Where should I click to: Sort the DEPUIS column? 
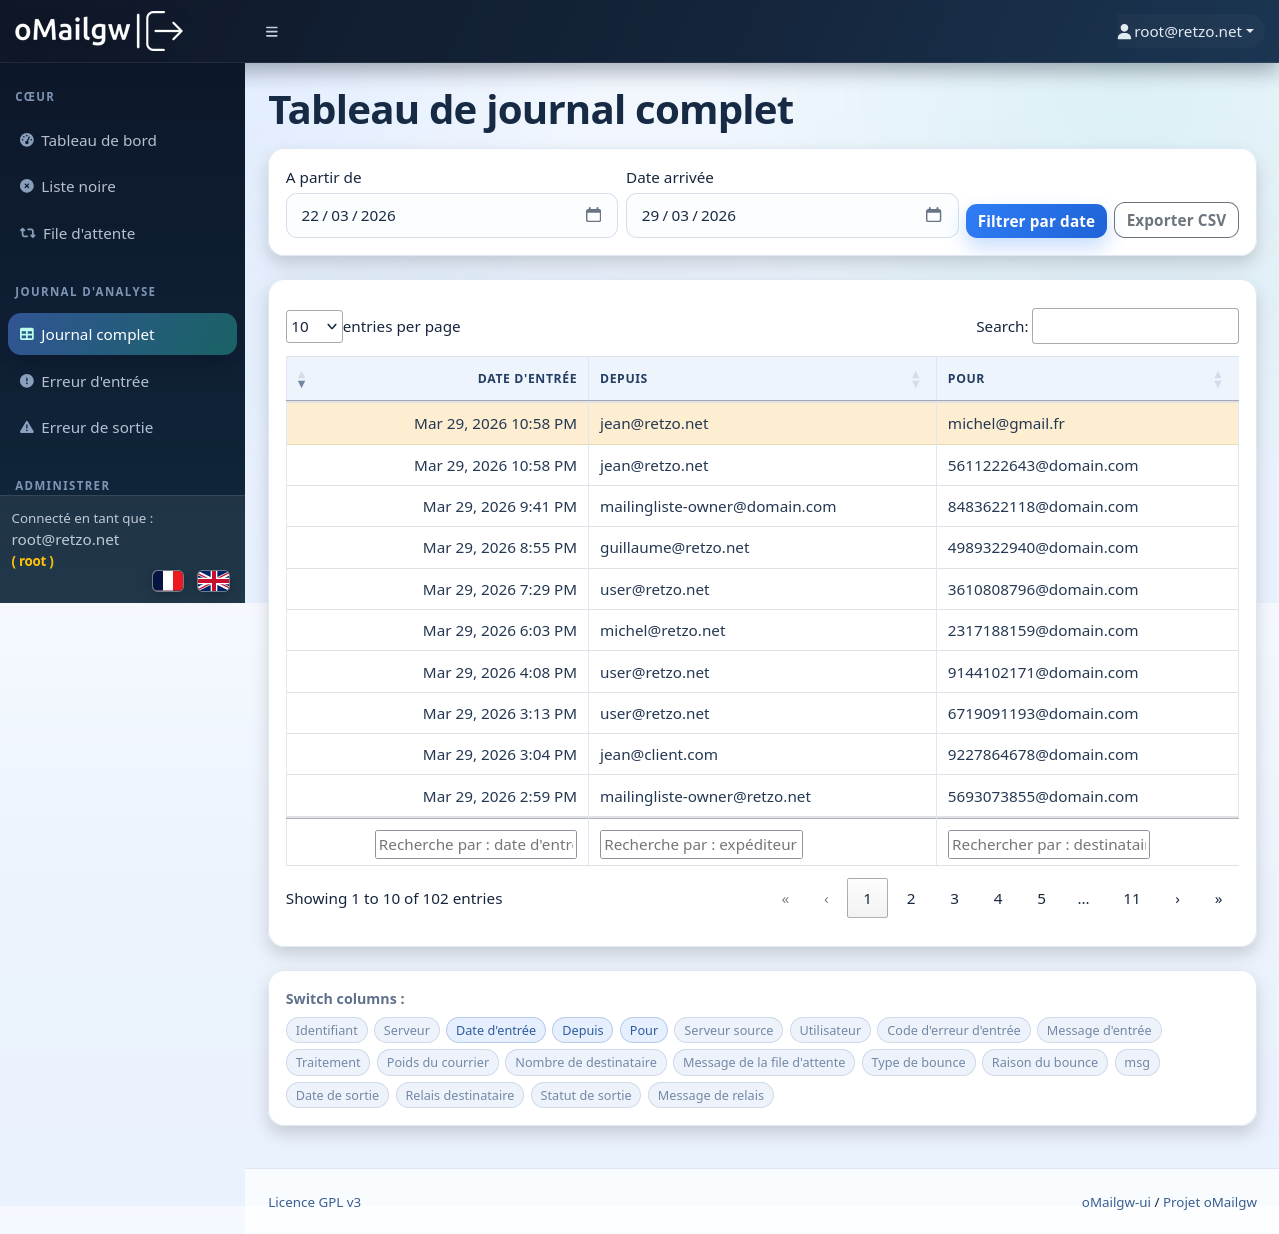coord(914,378)
